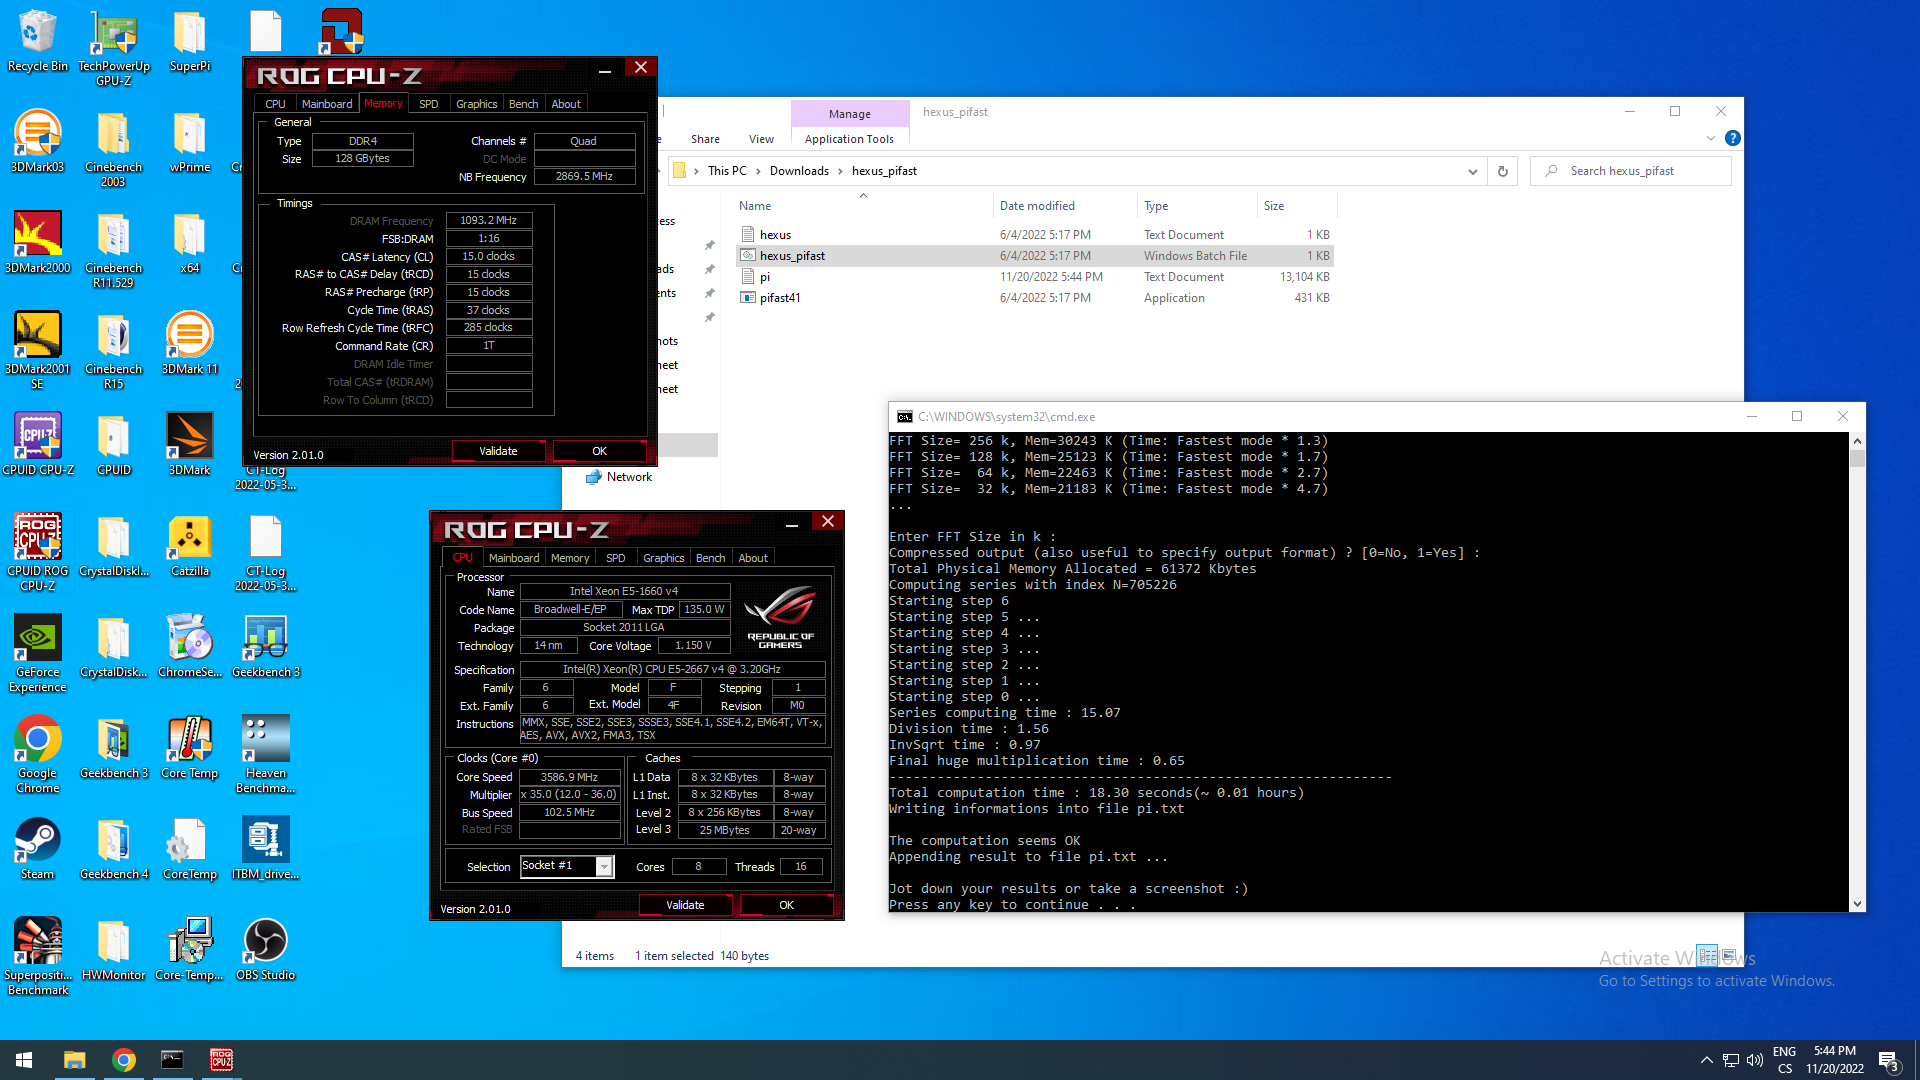The width and height of the screenshot is (1920, 1080).
Task: Launch 3DMark desktop shortcut
Action: coord(189,445)
